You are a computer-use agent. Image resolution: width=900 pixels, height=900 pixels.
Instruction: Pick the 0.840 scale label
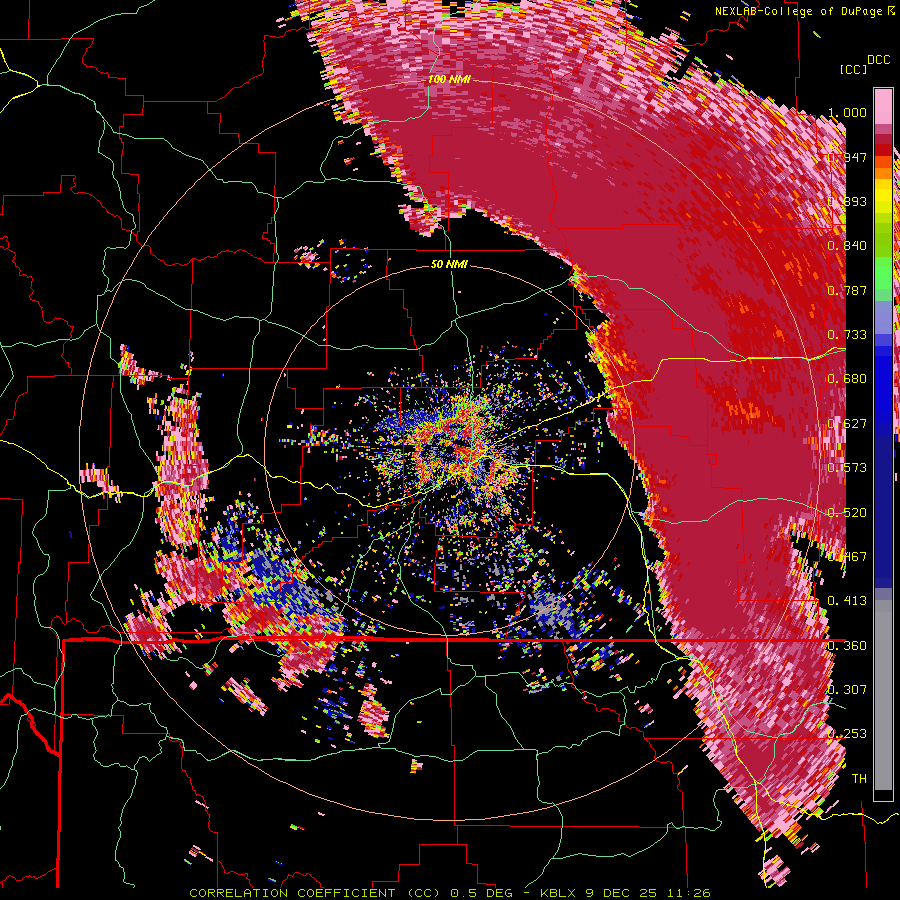[847, 245]
